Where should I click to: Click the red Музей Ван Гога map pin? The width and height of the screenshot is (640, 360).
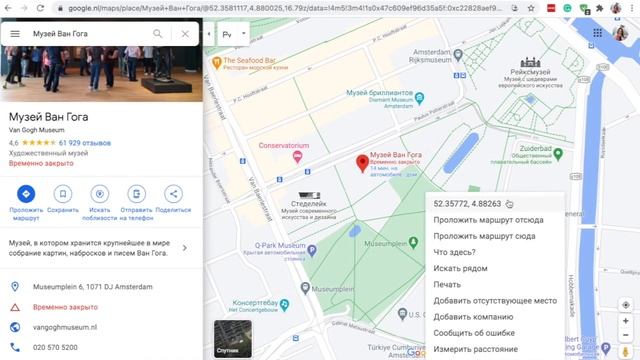point(362,163)
